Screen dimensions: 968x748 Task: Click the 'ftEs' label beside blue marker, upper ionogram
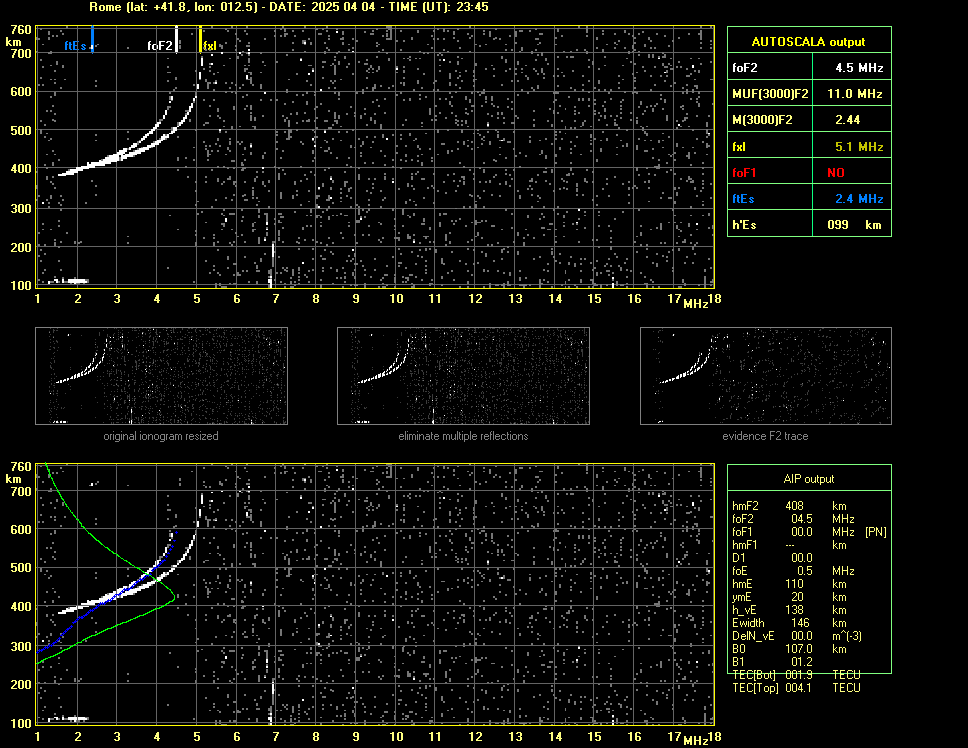75,46
